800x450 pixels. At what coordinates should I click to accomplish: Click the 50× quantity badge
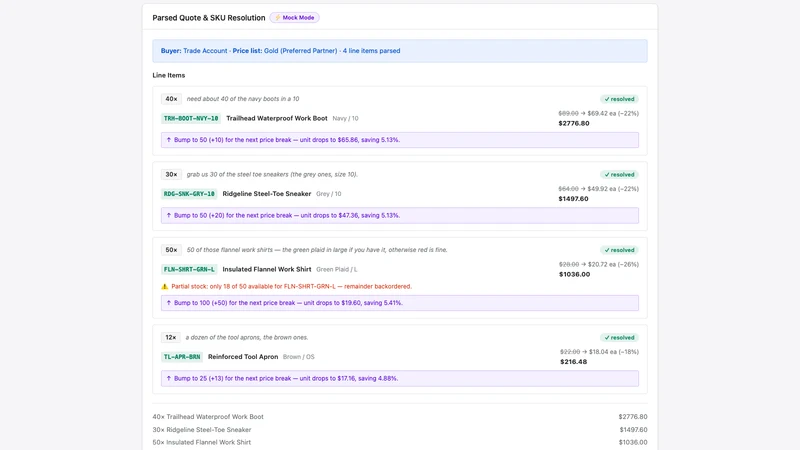[x=171, y=250]
